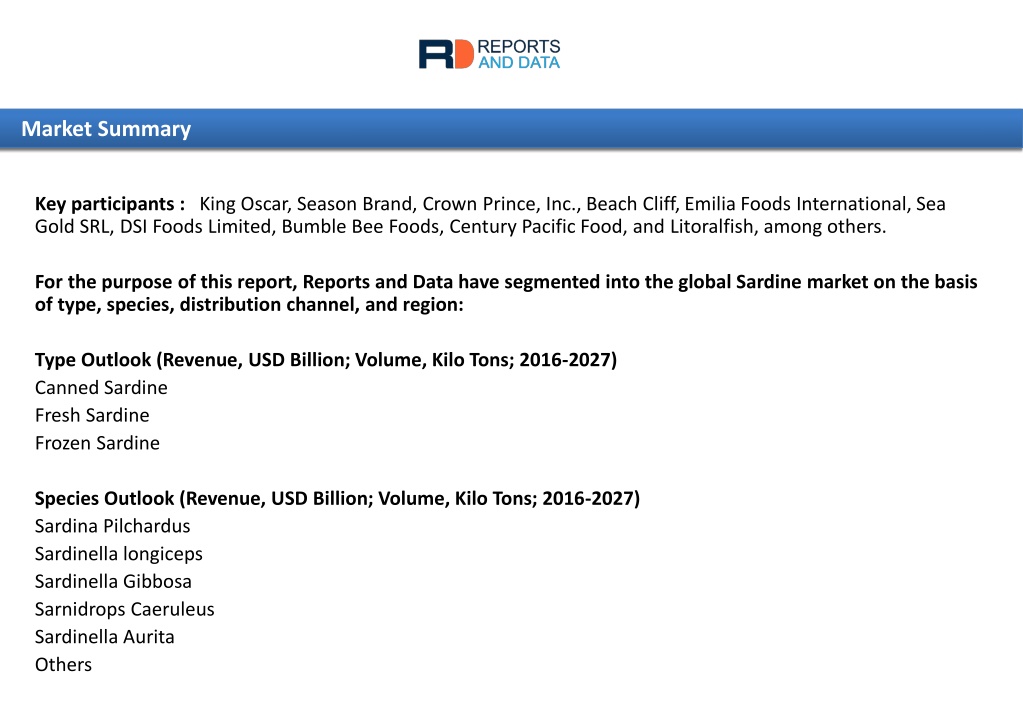Click 'Bumble Bee Foods' in the participants list

361,227
